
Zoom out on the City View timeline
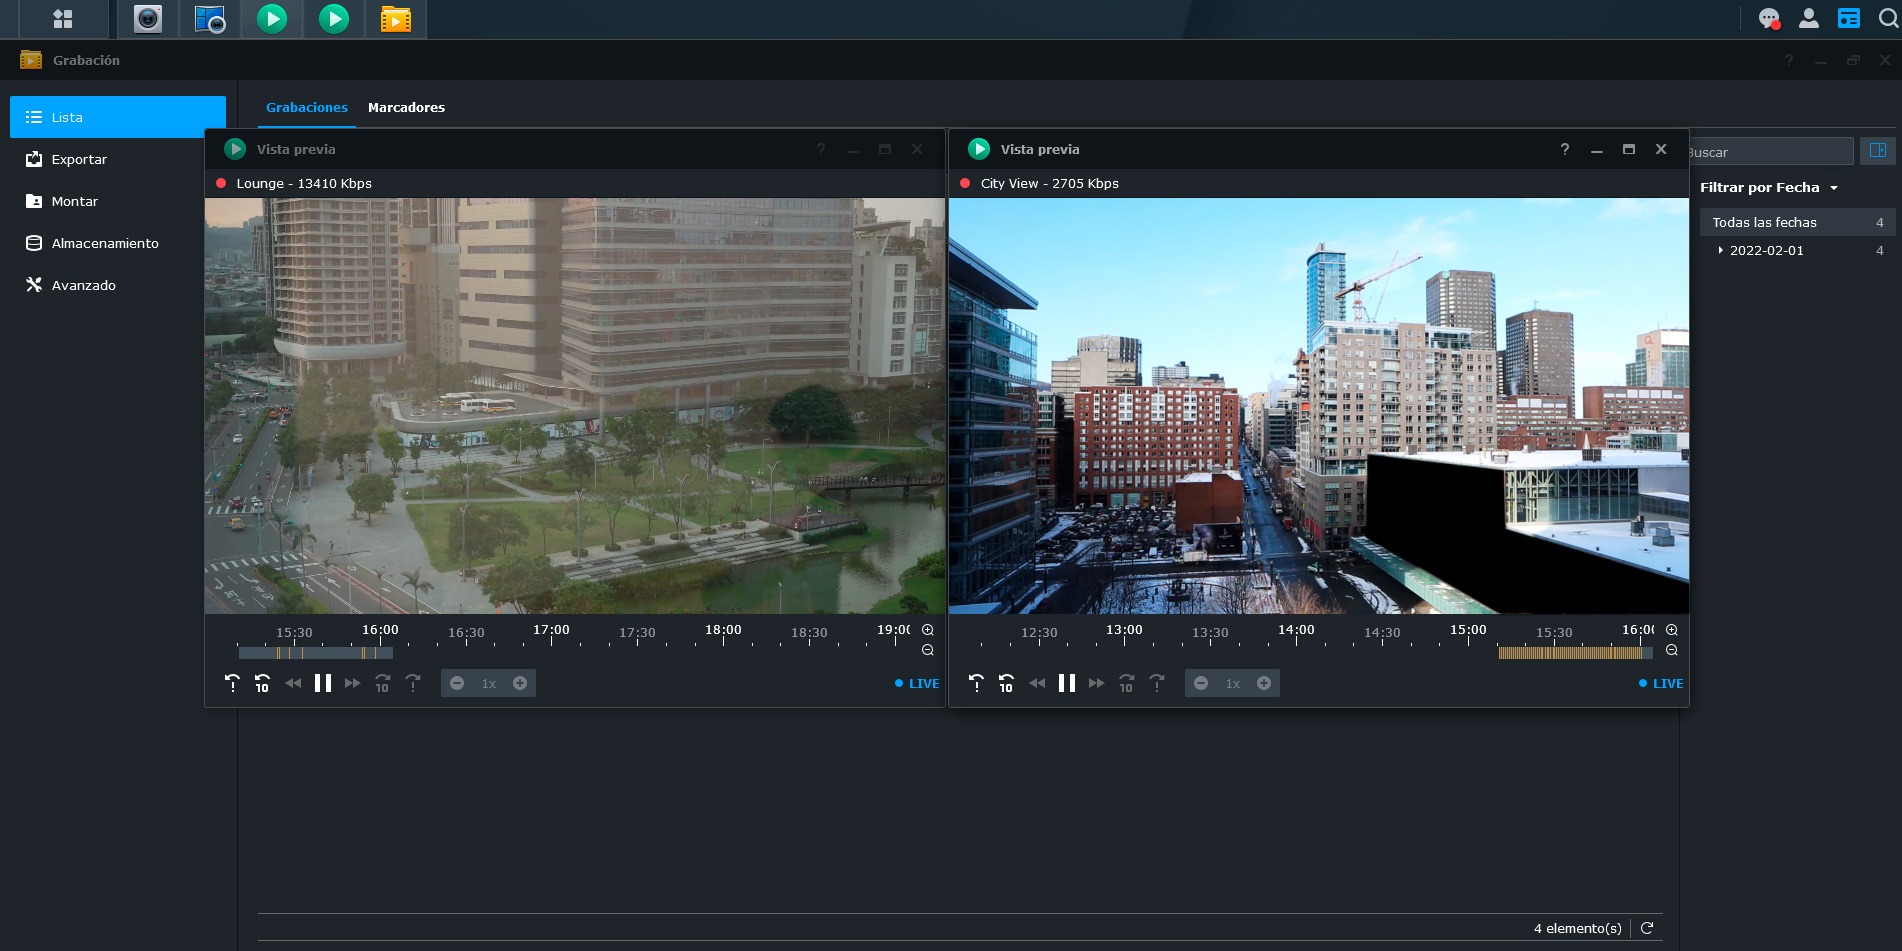coord(1672,650)
